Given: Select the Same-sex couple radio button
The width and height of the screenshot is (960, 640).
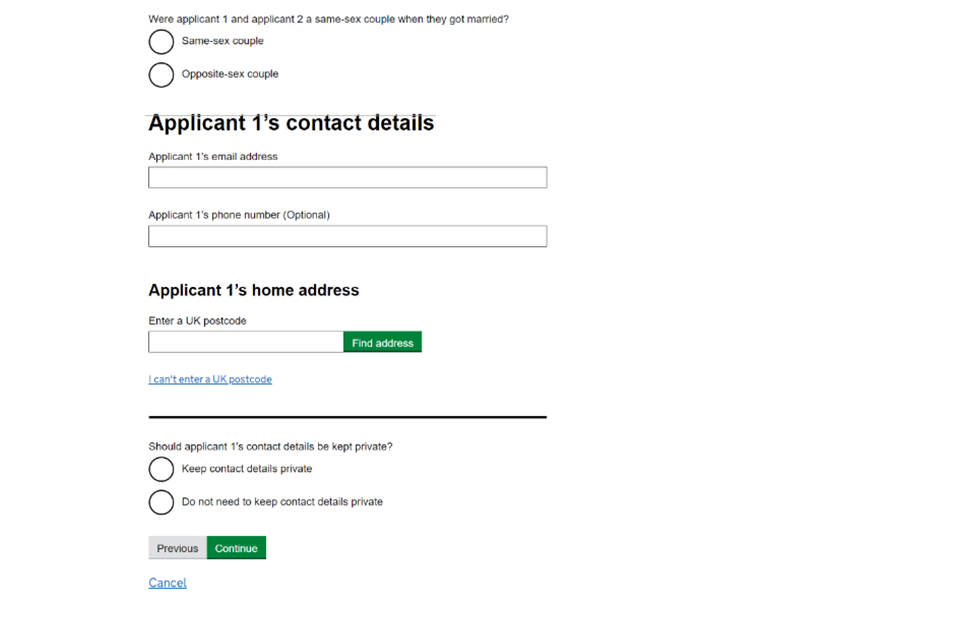Looking at the screenshot, I should point(161,42).
